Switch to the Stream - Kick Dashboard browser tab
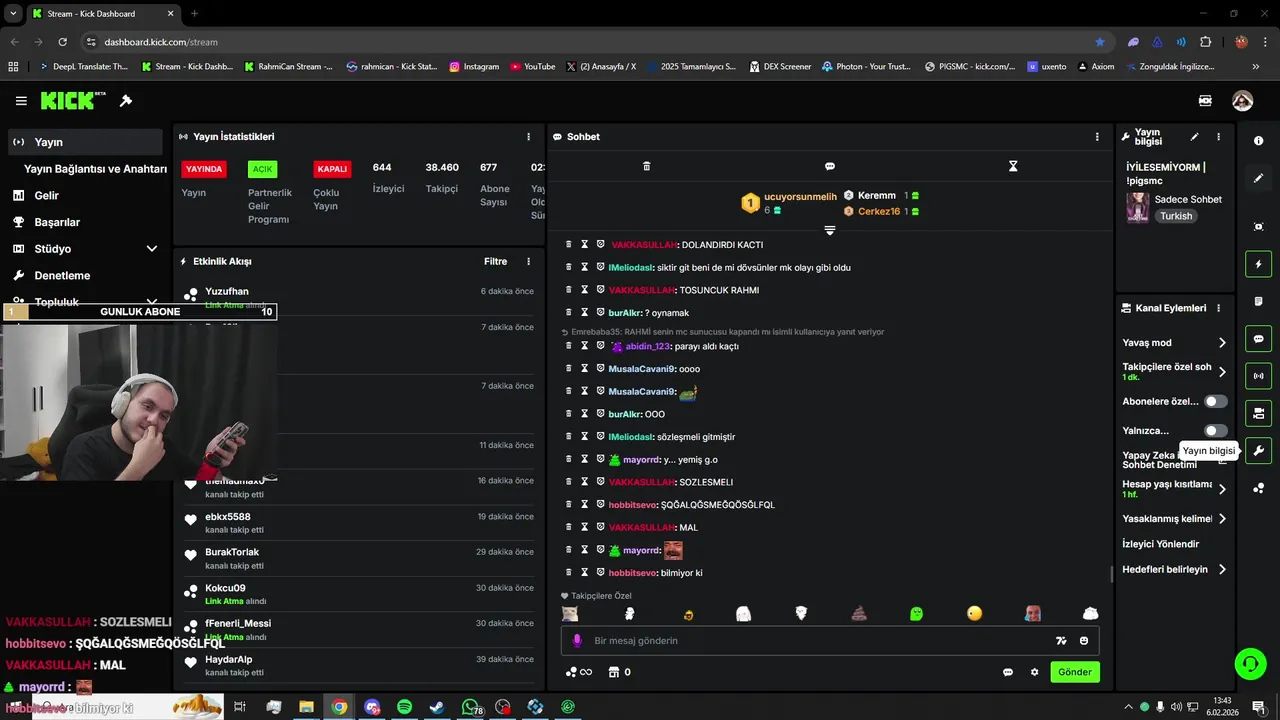Screen dimensions: 1280x720 click(x=102, y=14)
